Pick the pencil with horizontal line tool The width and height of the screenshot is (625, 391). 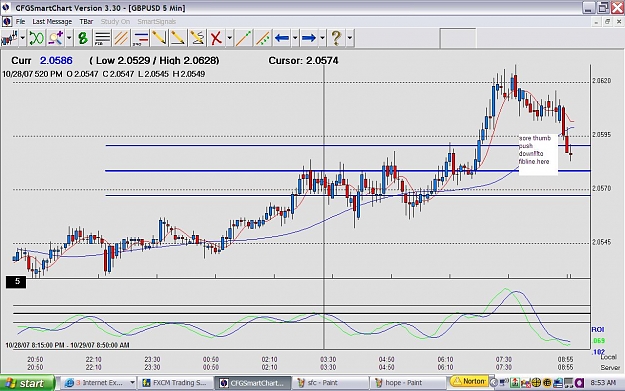(178, 38)
